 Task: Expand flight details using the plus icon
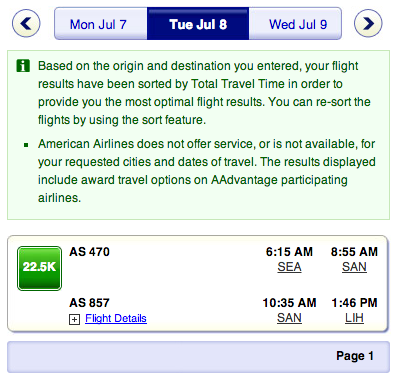click(74, 320)
